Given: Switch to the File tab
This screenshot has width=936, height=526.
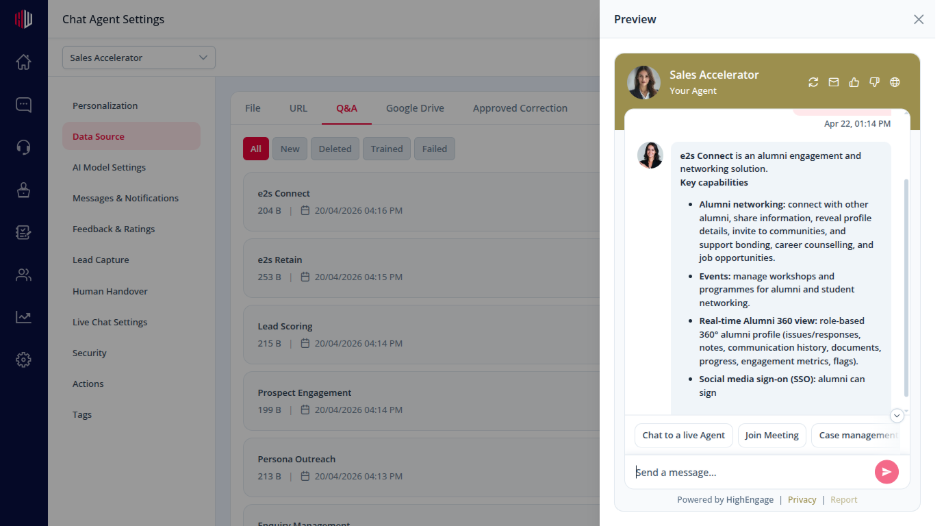Looking at the screenshot, I should pos(253,108).
